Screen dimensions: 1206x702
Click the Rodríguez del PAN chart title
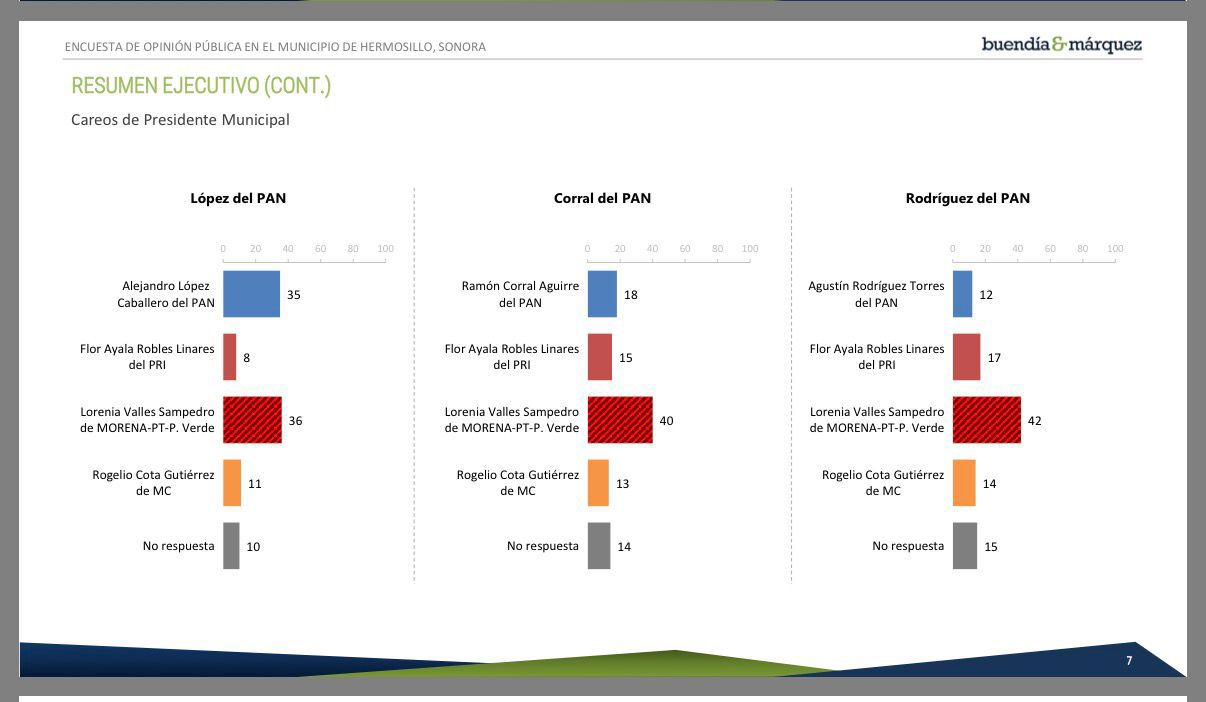click(967, 198)
